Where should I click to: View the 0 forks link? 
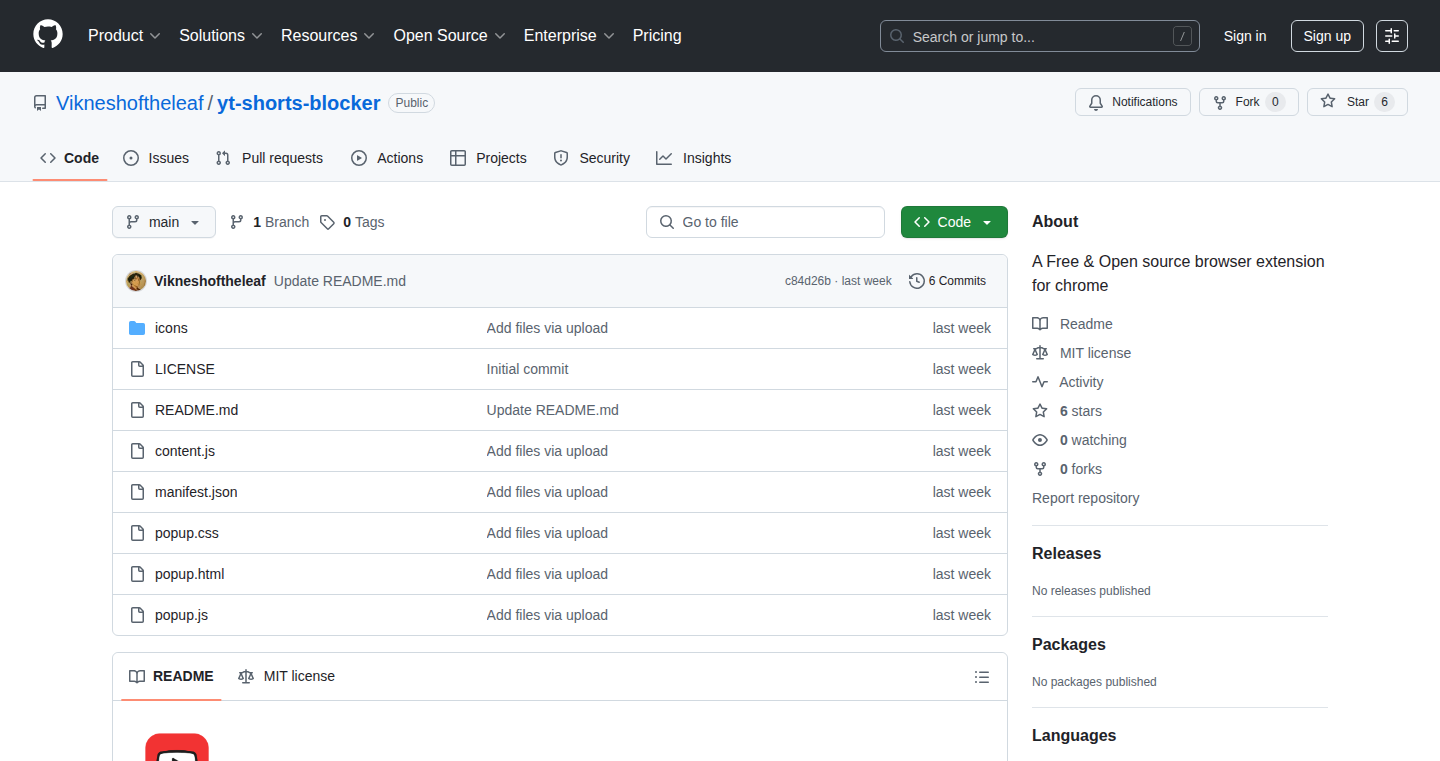coord(1067,469)
